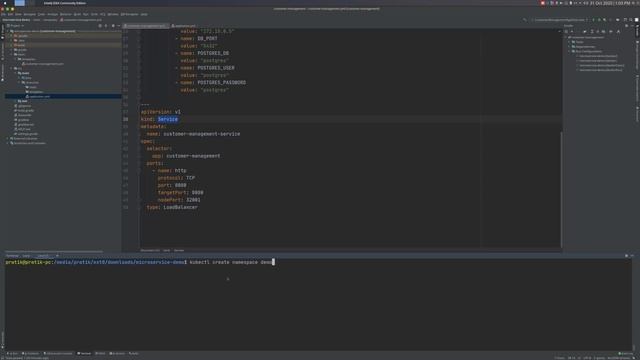
Task: Expand all nodes in Gradle panel
Action: [x=592, y=31]
